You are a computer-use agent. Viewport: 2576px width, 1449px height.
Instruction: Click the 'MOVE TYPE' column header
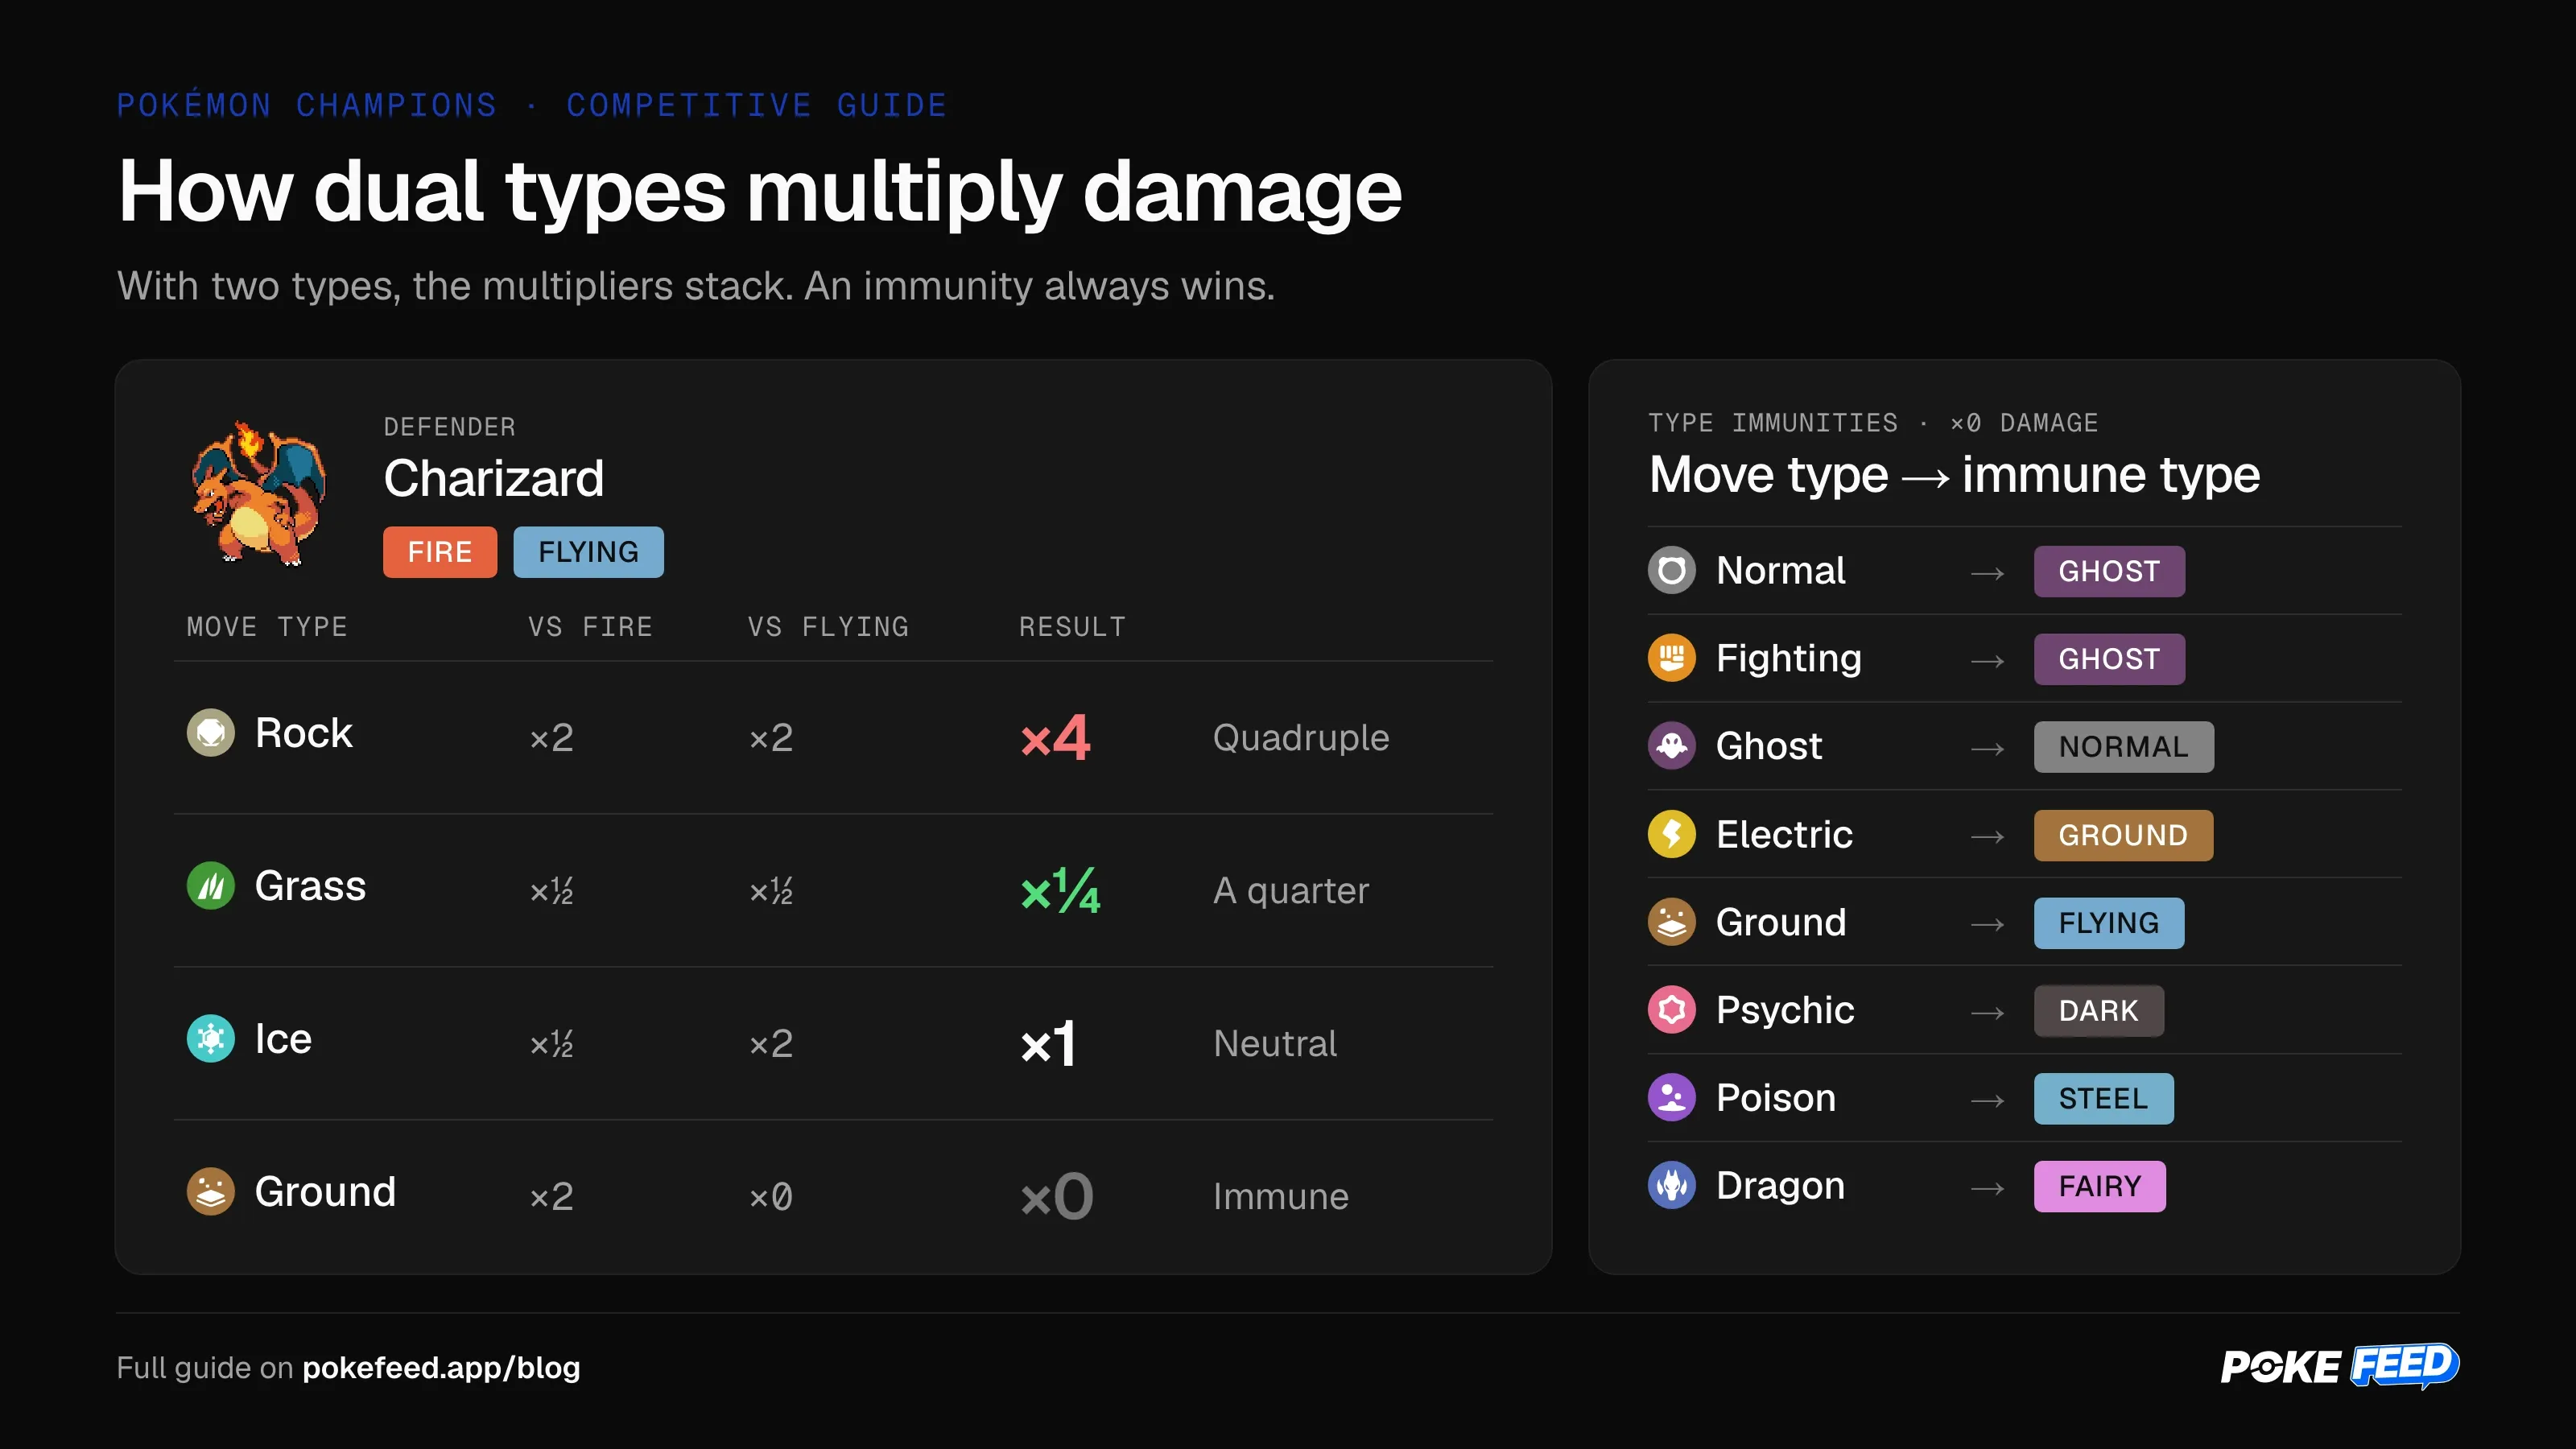267,627
